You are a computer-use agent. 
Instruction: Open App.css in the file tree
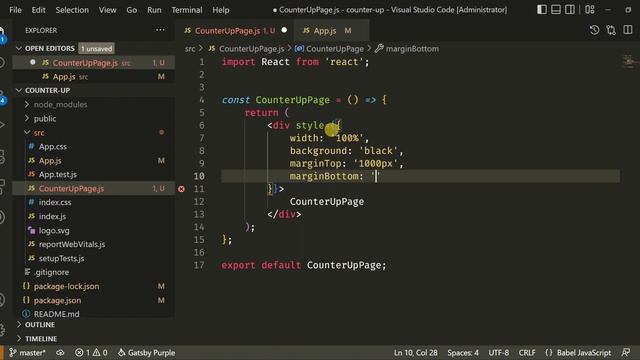[x=94, y=147]
